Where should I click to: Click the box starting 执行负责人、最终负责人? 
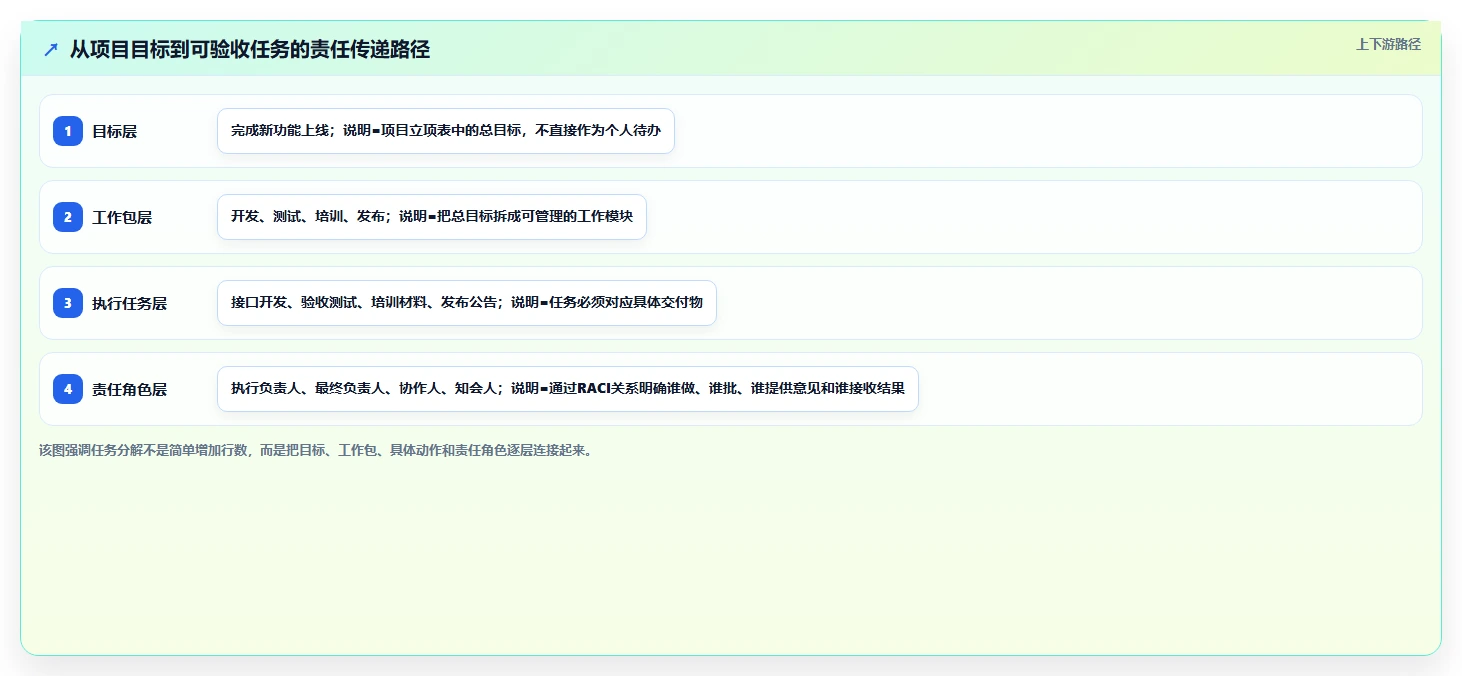[x=568, y=389]
